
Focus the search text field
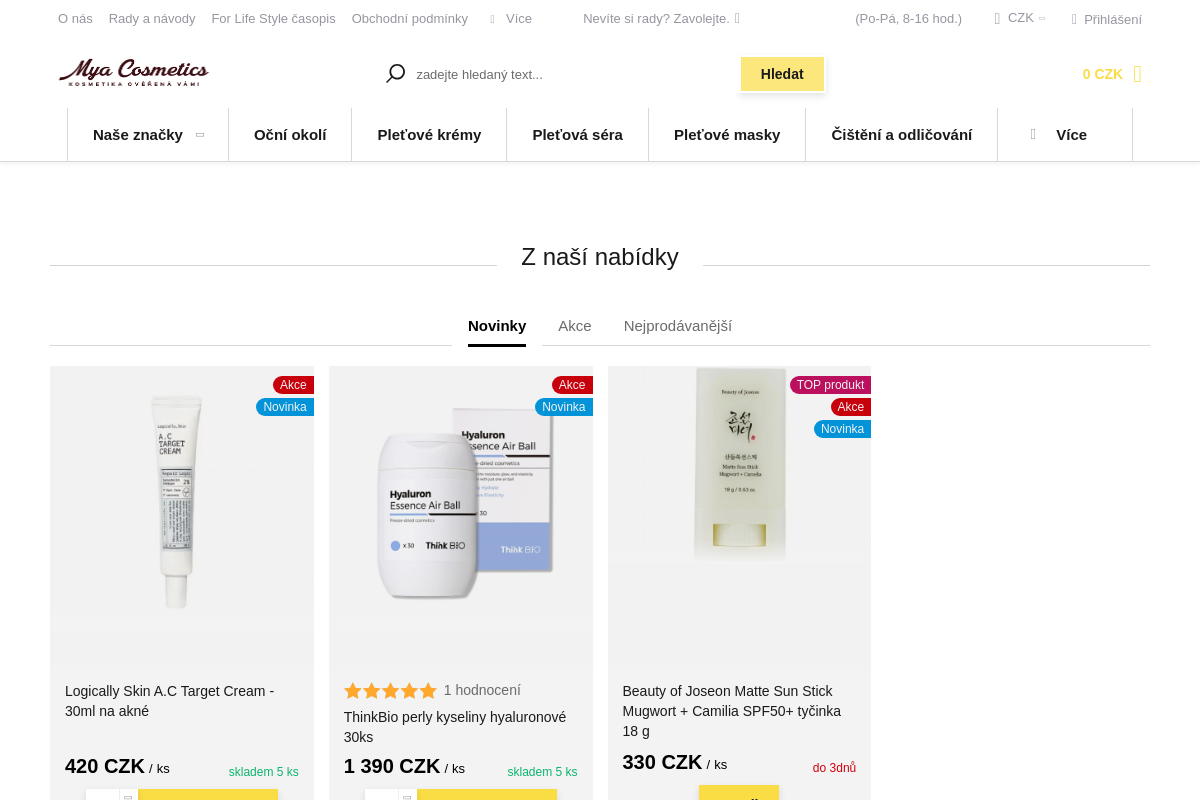(x=575, y=74)
